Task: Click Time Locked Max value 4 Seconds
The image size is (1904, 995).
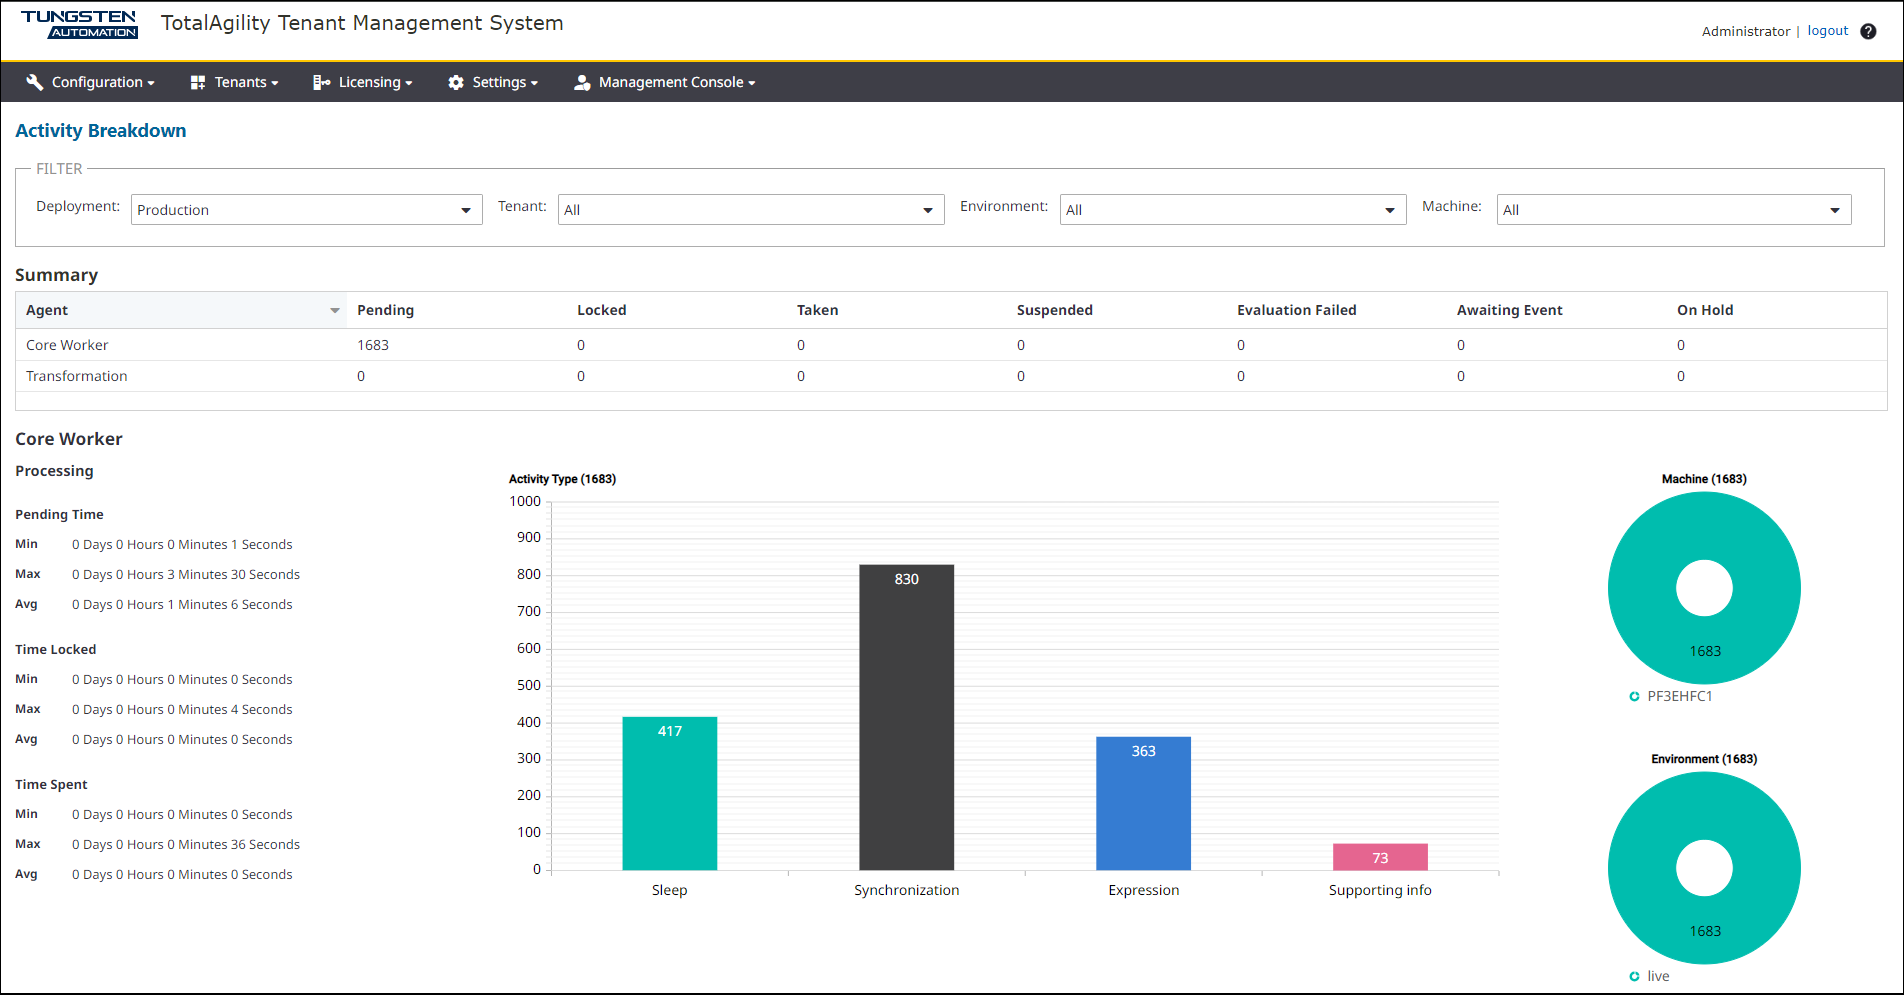Action: (x=182, y=709)
